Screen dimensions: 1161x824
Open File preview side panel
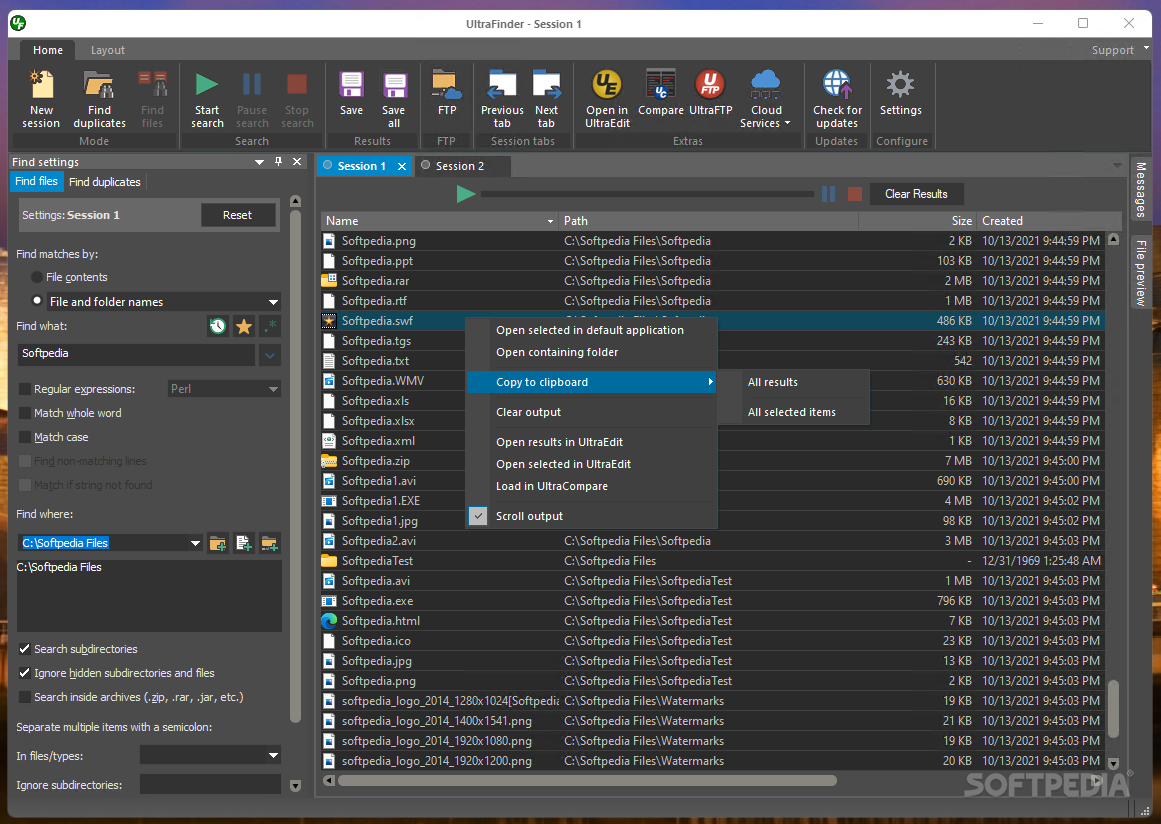click(1141, 272)
